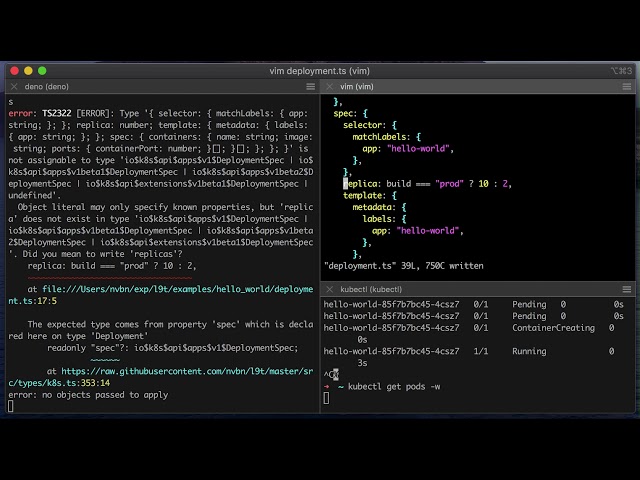Screen dimensions: 640x480
Task: Click the 'kubectl get pods -w' command
Action: 394,387
